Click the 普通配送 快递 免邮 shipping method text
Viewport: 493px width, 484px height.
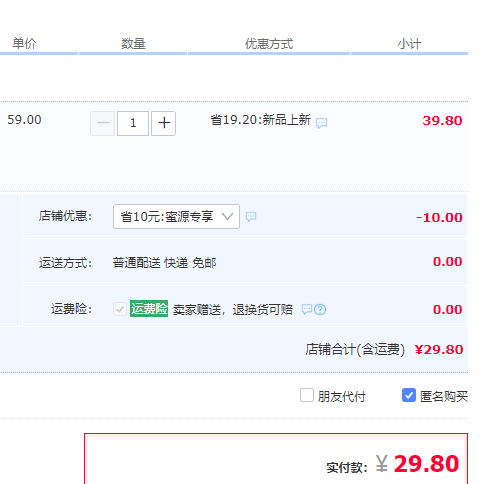(164, 263)
